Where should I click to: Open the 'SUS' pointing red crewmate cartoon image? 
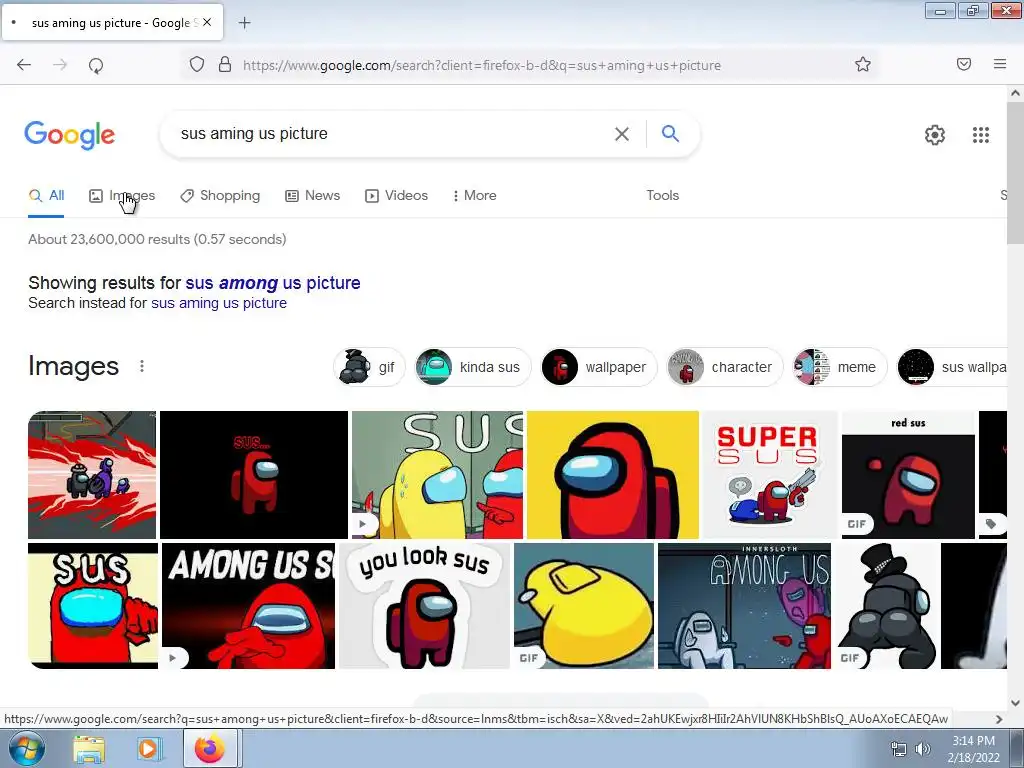[x=93, y=606]
